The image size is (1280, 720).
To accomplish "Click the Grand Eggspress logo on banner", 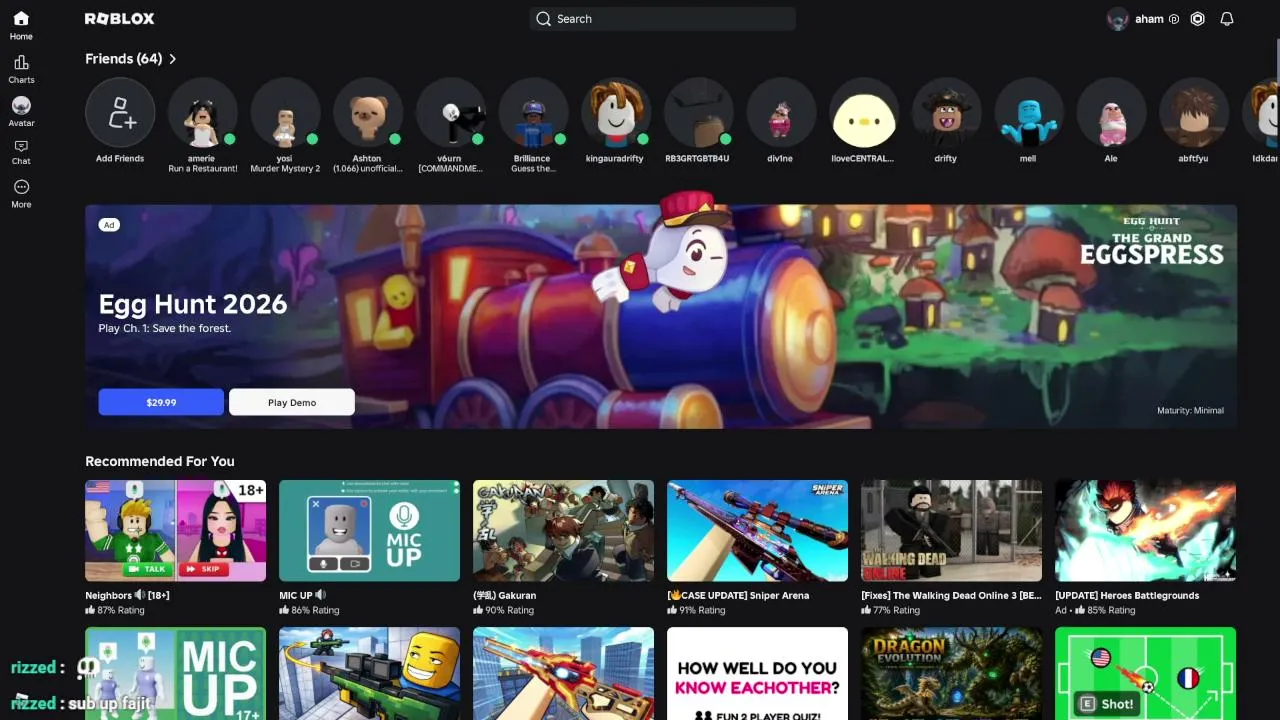I will (1152, 241).
